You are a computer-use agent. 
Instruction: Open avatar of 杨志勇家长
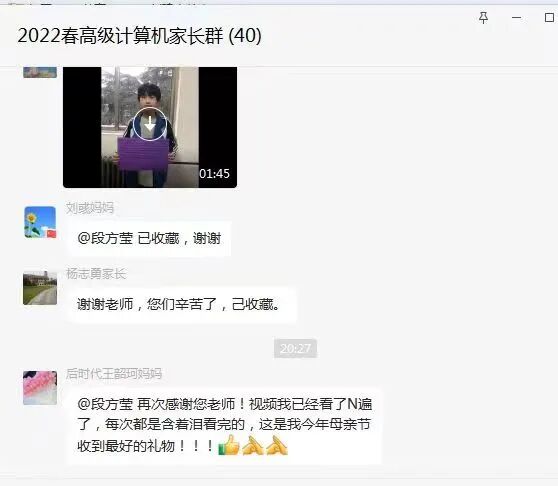click(x=40, y=288)
